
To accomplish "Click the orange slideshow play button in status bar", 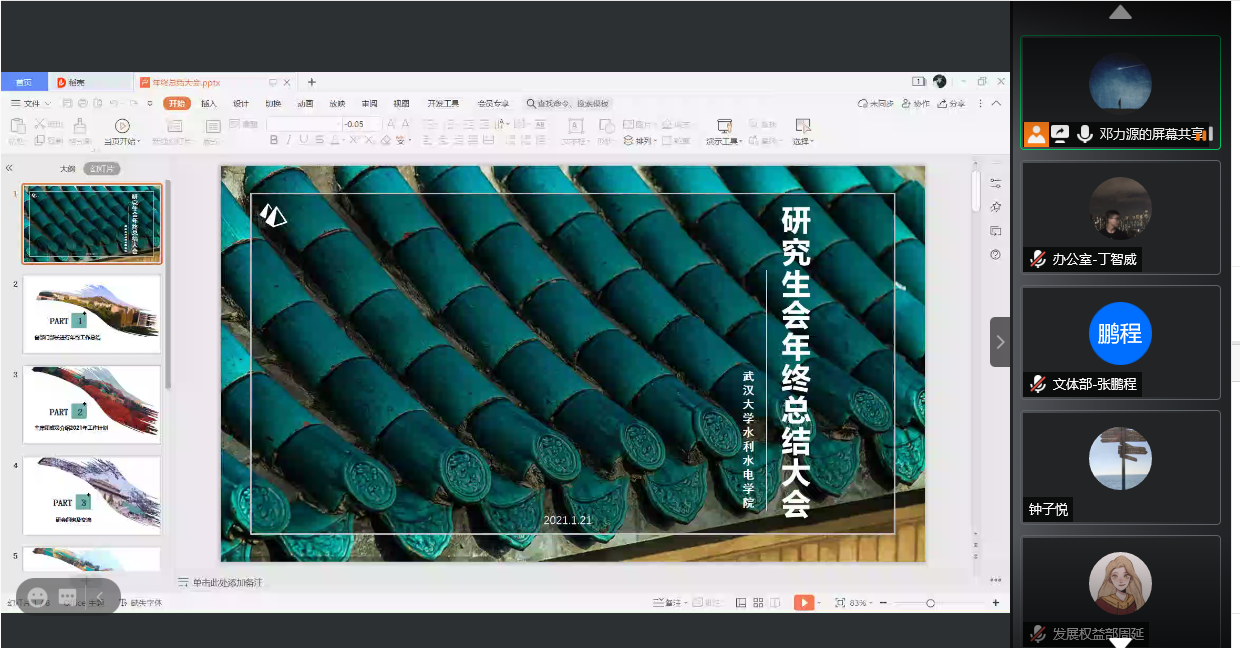I will tap(803, 602).
